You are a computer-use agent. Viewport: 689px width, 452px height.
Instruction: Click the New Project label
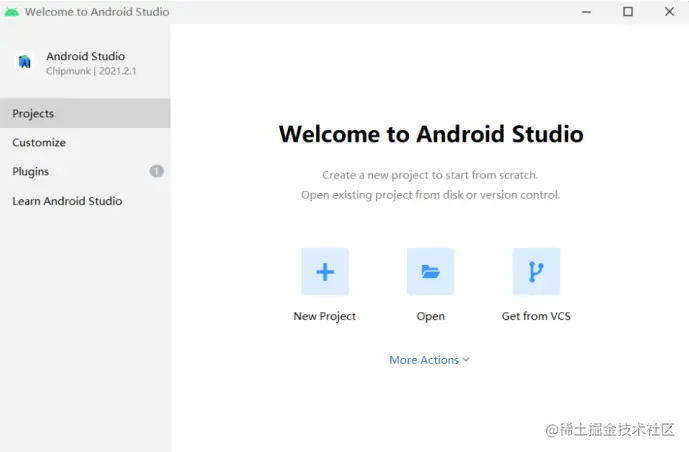(325, 316)
